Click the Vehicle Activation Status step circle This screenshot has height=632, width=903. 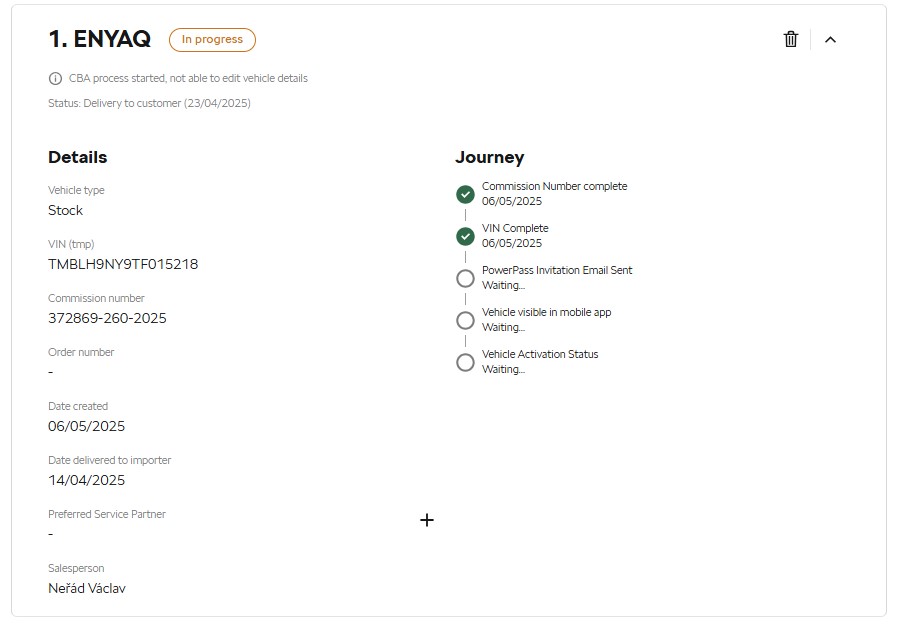pos(465,362)
